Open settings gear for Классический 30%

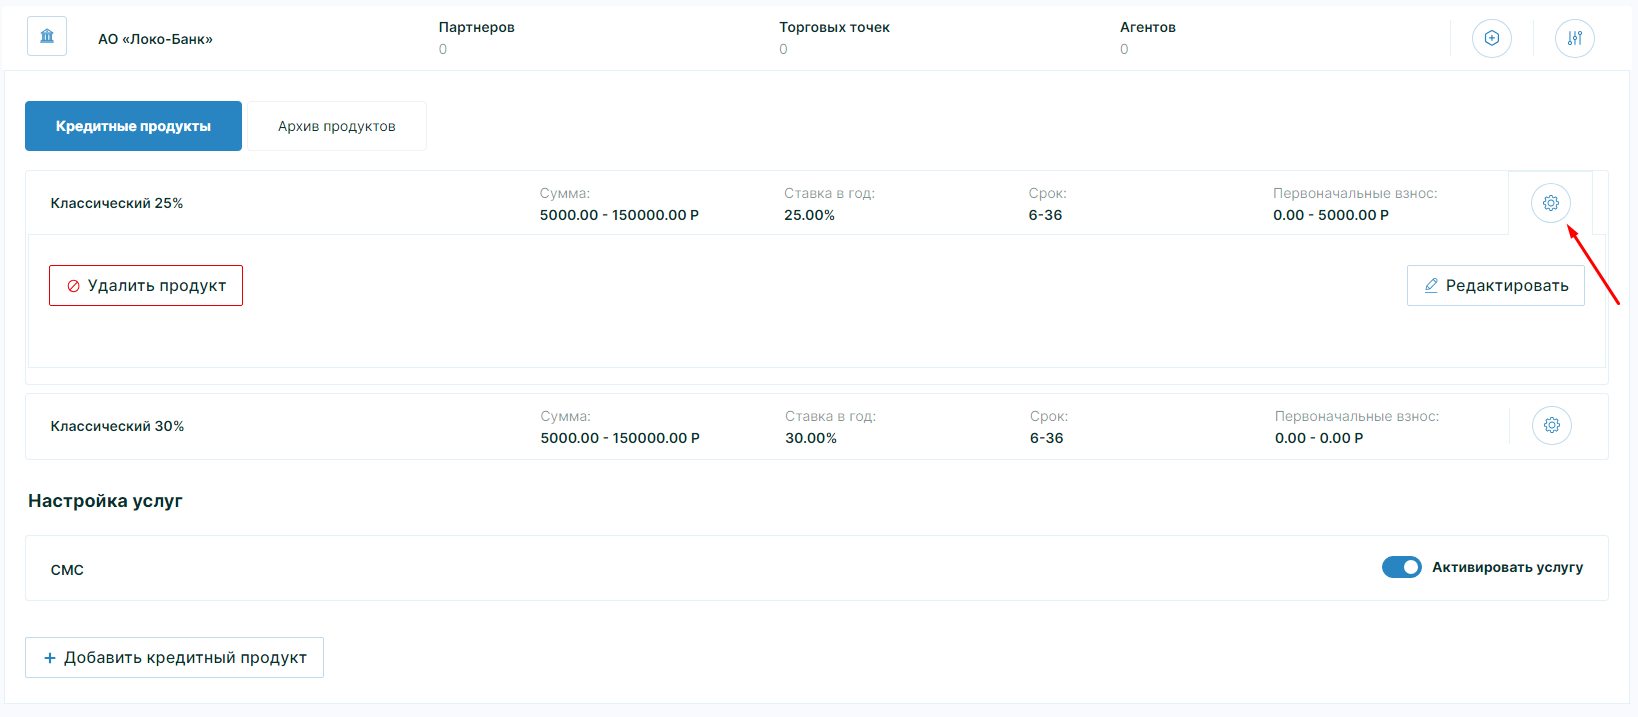(1551, 426)
